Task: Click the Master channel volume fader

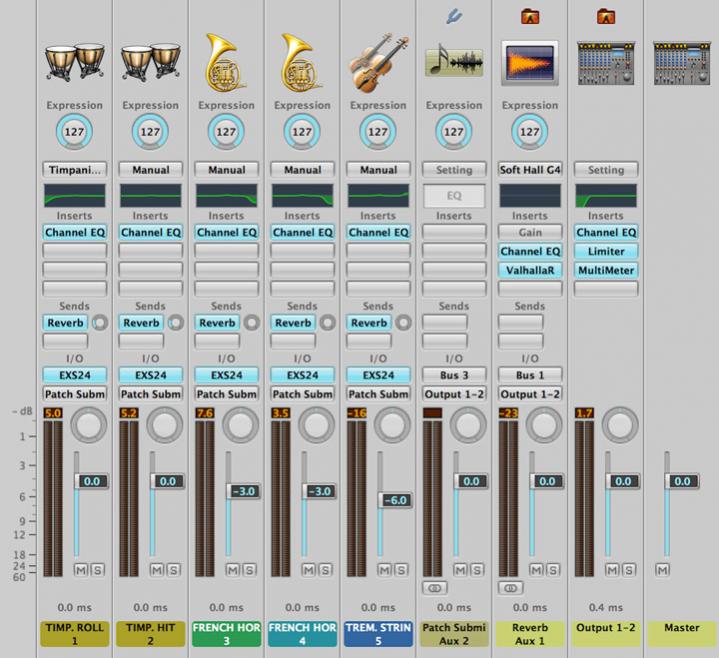Action: pos(682,481)
